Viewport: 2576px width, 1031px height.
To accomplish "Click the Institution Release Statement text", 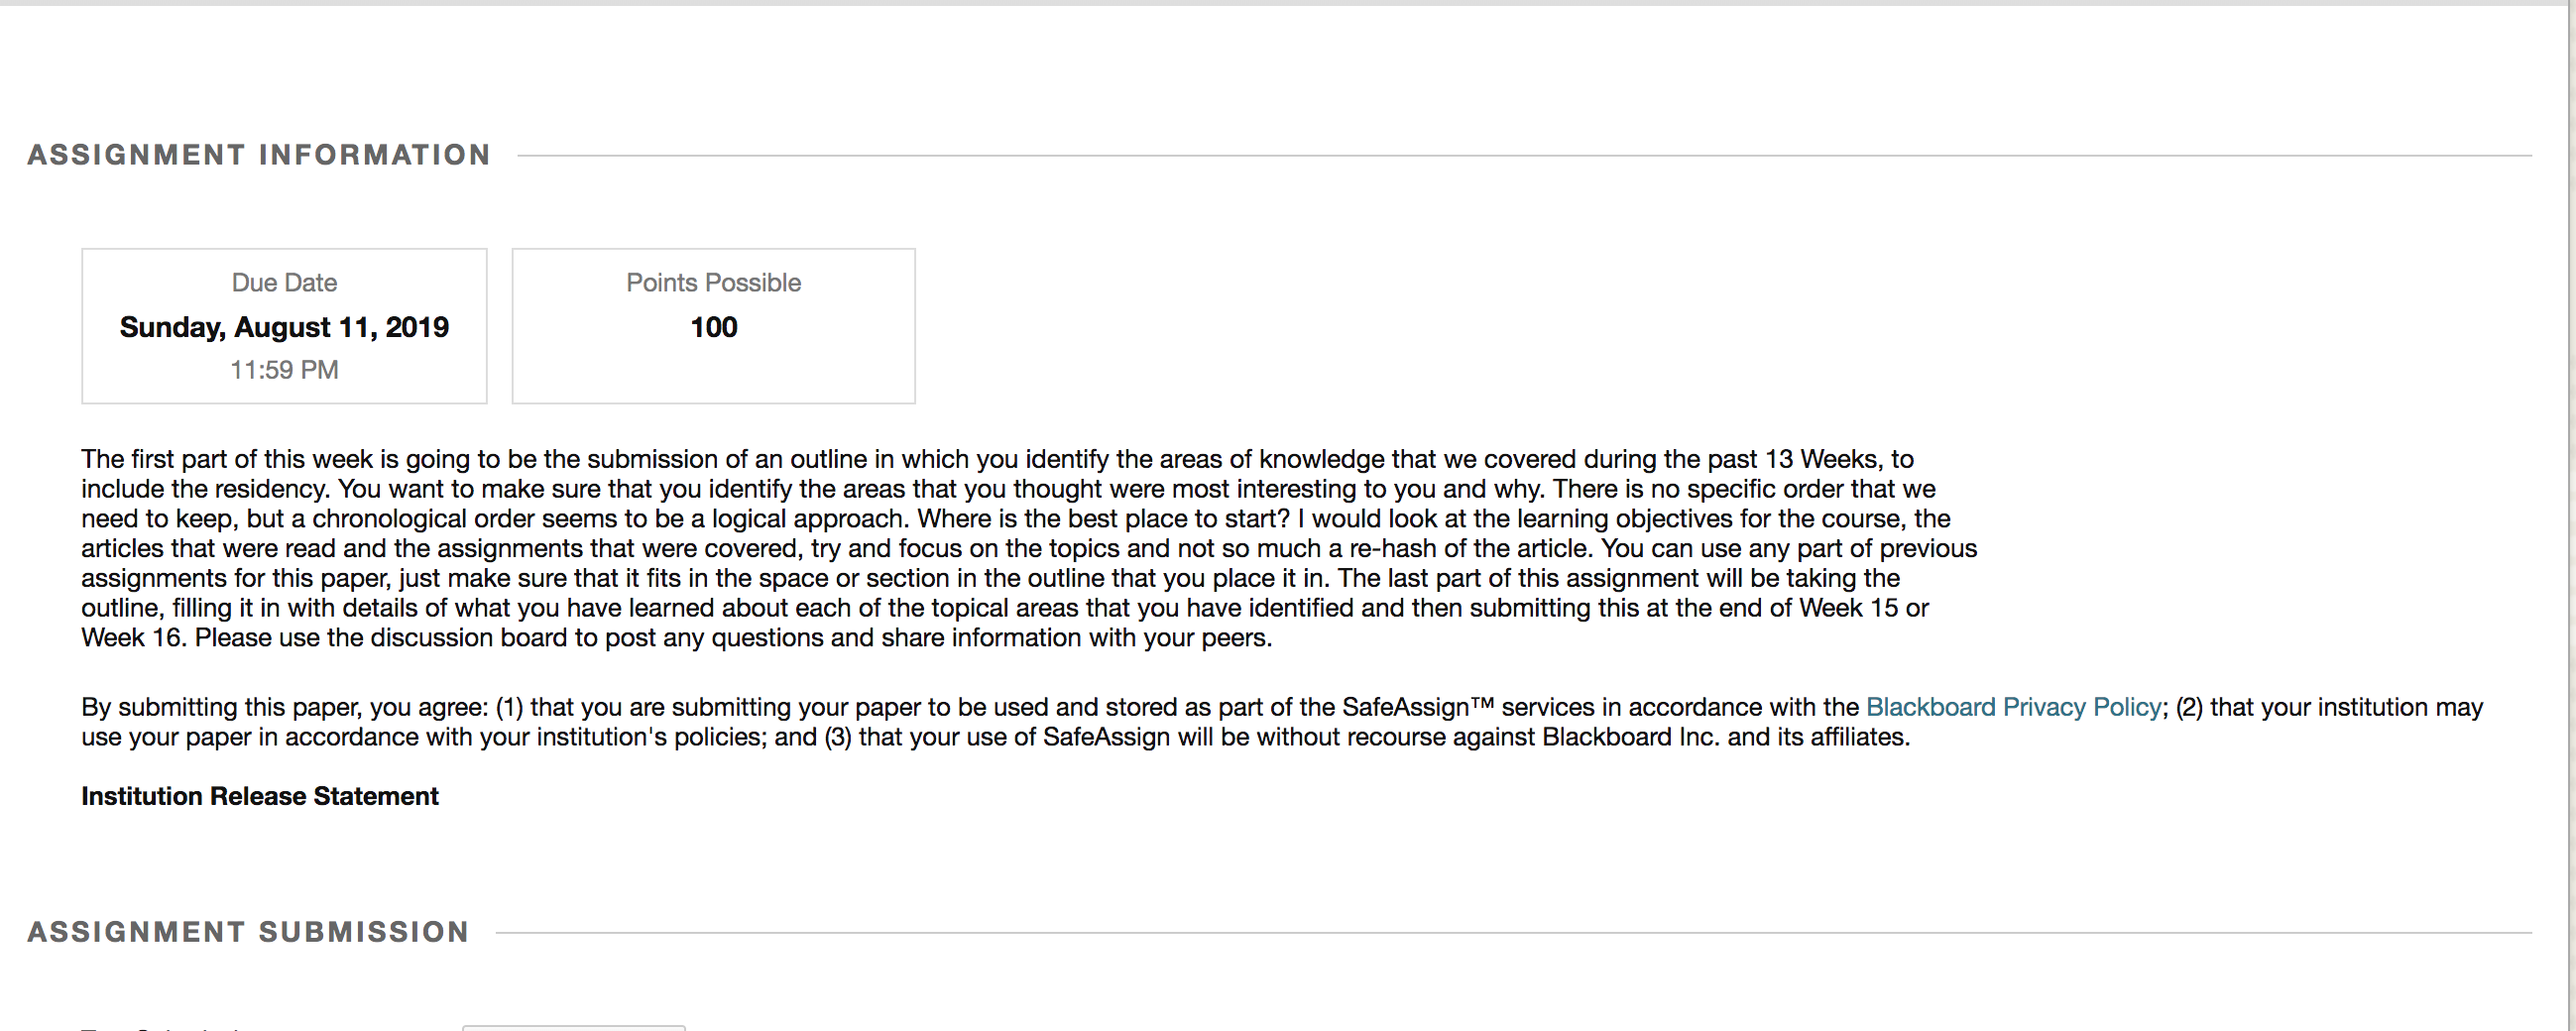I will pyautogui.click(x=260, y=796).
